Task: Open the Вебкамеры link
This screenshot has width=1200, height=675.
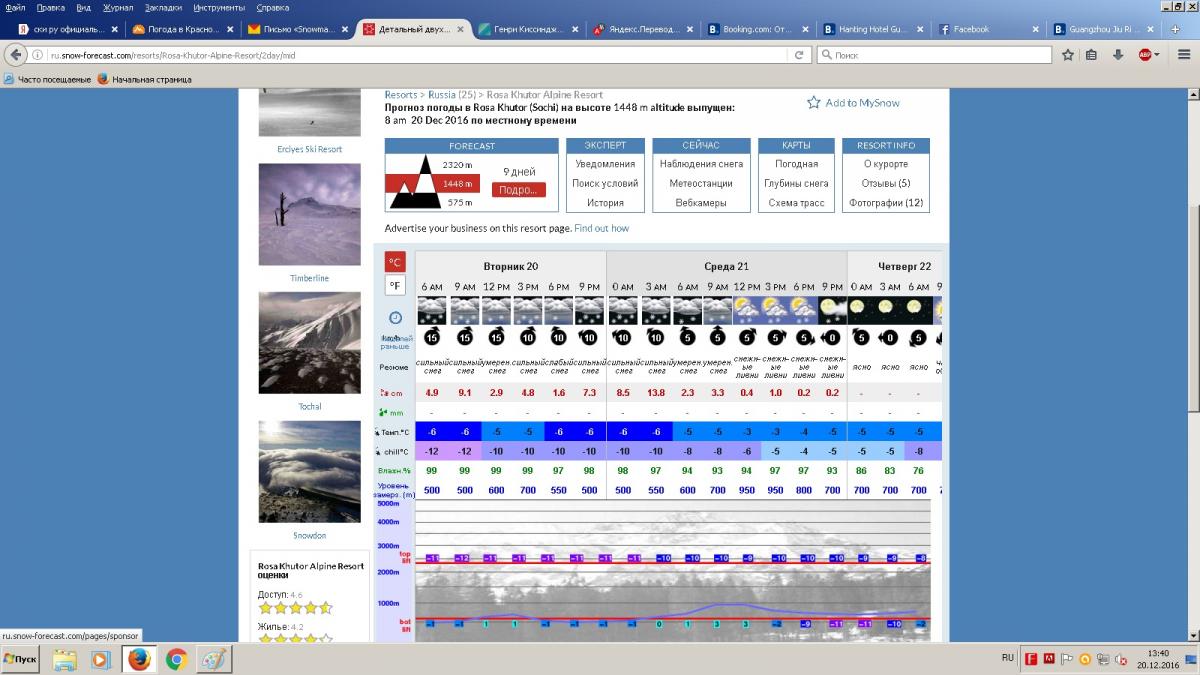Action: pyautogui.click(x=701, y=203)
